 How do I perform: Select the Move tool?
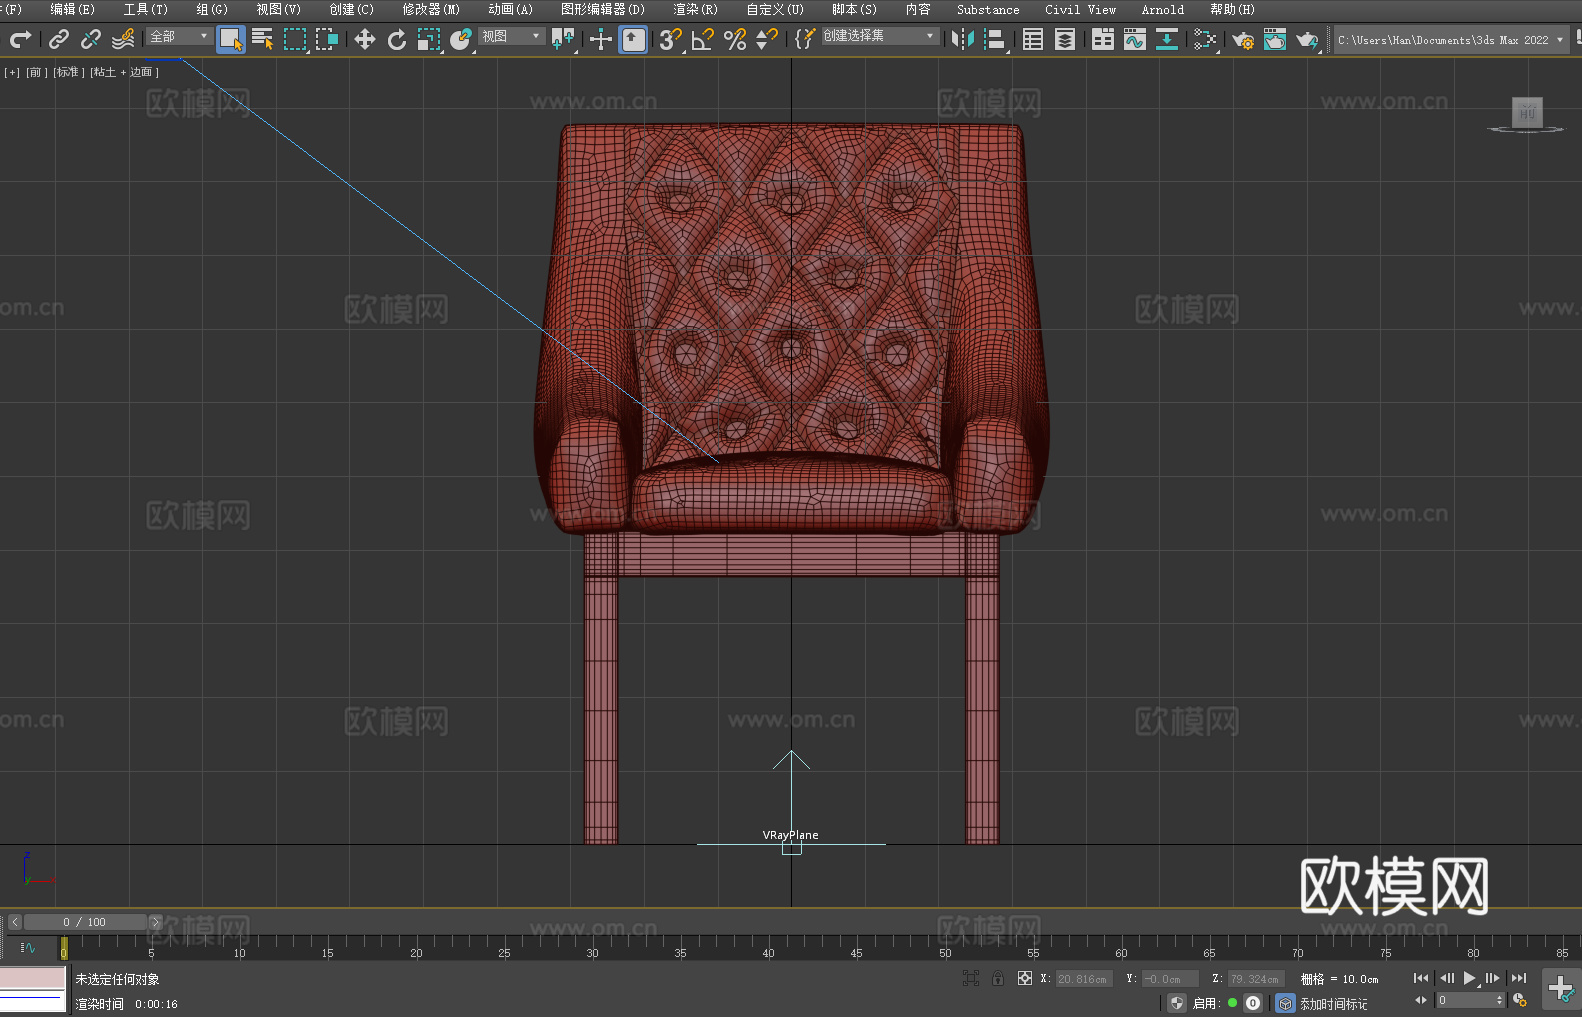pyautogui.click(x=365, y=39)
